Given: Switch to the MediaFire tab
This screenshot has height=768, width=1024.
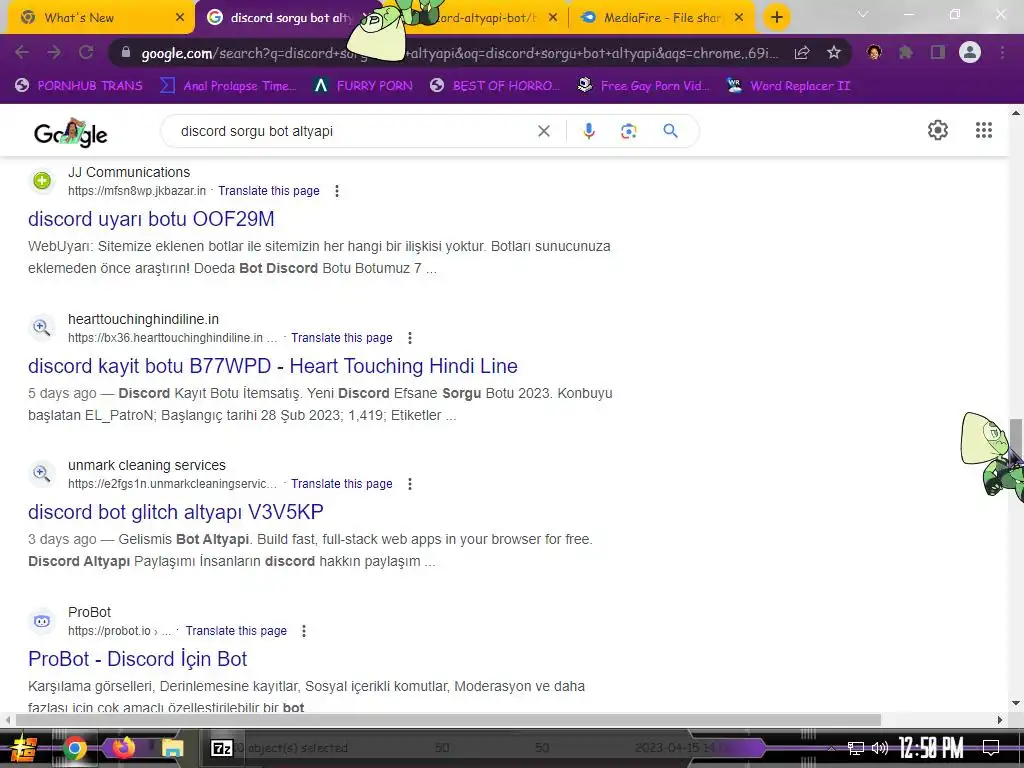Looking at the screenshot, I should click(x=662, y=18).
